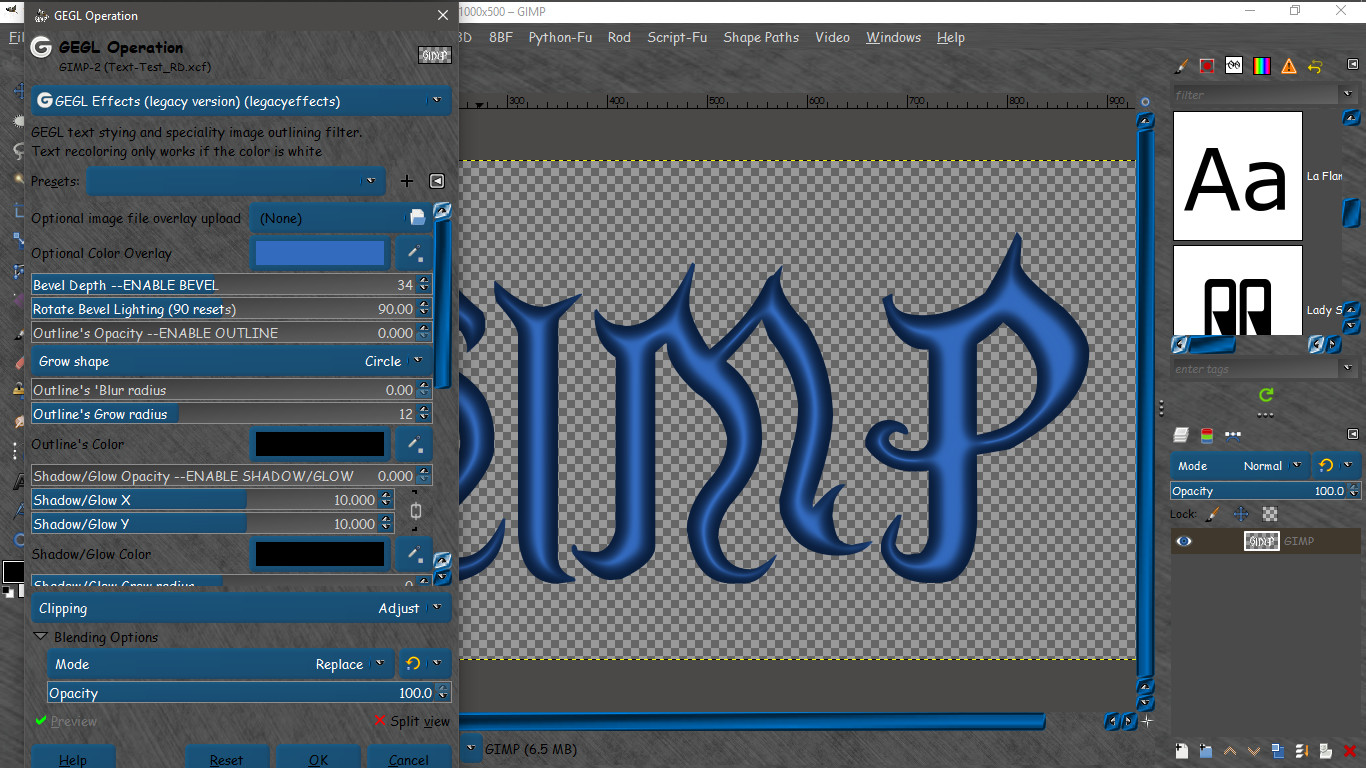Screen dimensions: 1366x768
Task: Open the Shape Paths menu
Action: (761, 37)
